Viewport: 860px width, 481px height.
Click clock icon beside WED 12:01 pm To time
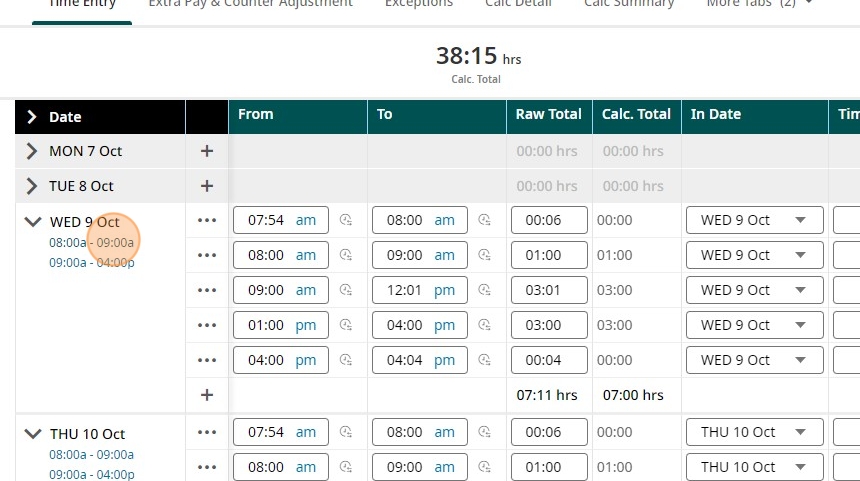coord(485,290)
